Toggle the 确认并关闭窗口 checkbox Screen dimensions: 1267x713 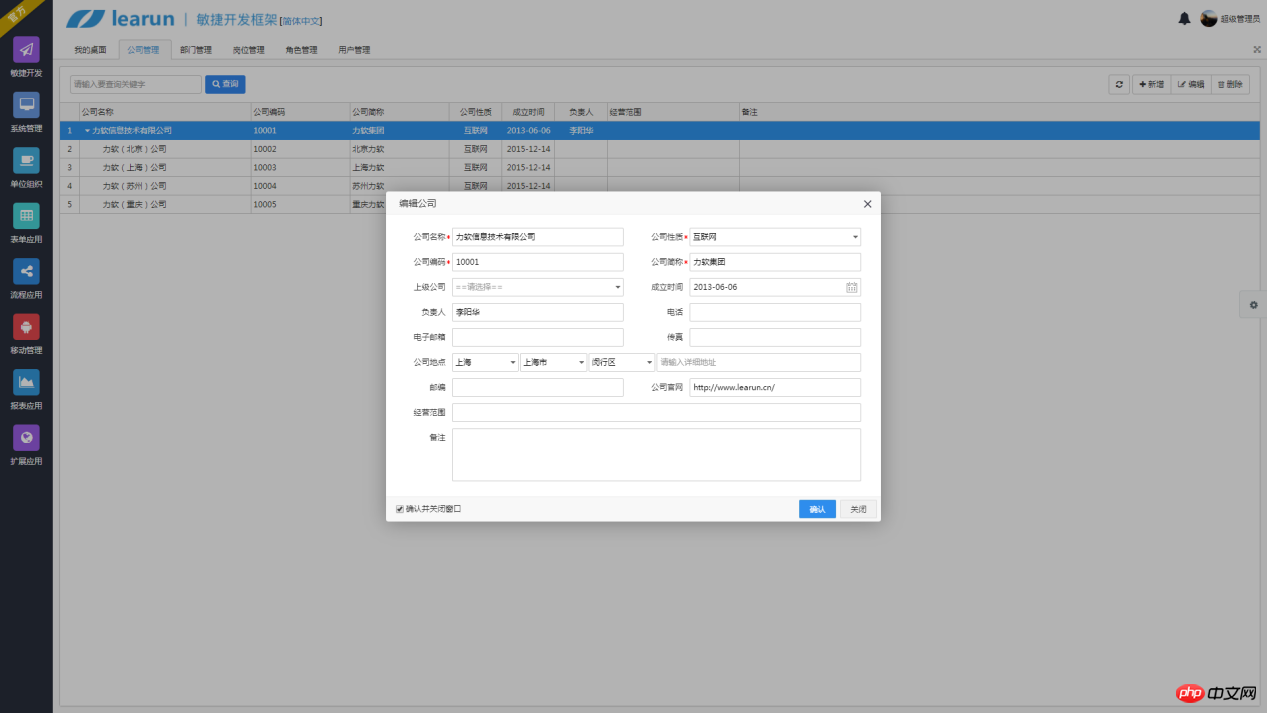400,509
